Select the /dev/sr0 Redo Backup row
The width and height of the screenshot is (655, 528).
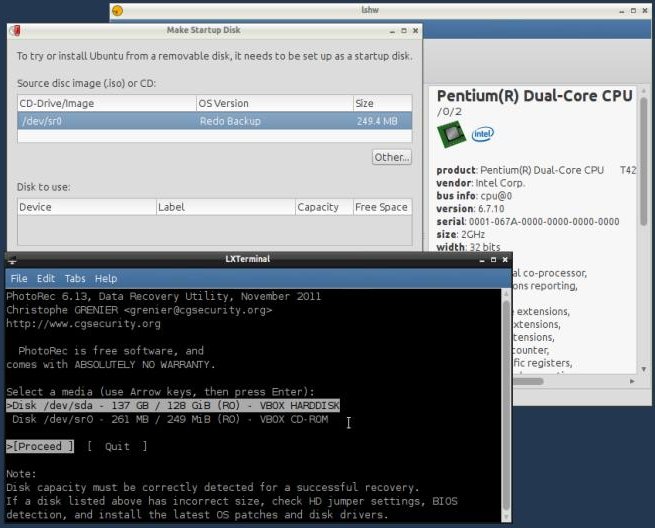215,121
